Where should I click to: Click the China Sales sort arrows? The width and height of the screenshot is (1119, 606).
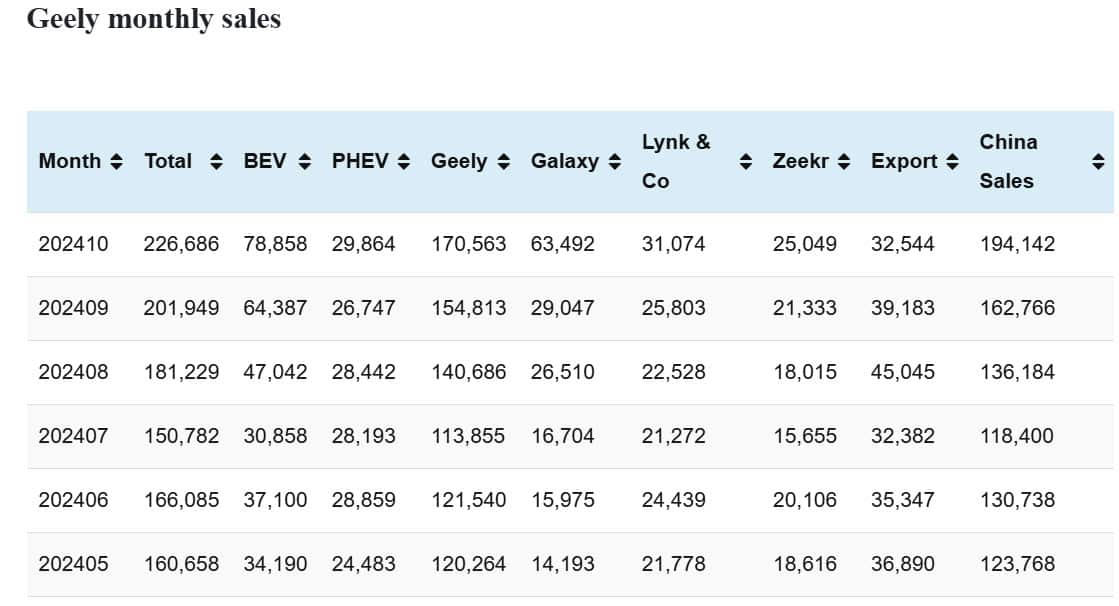[x=1097, y=161]
